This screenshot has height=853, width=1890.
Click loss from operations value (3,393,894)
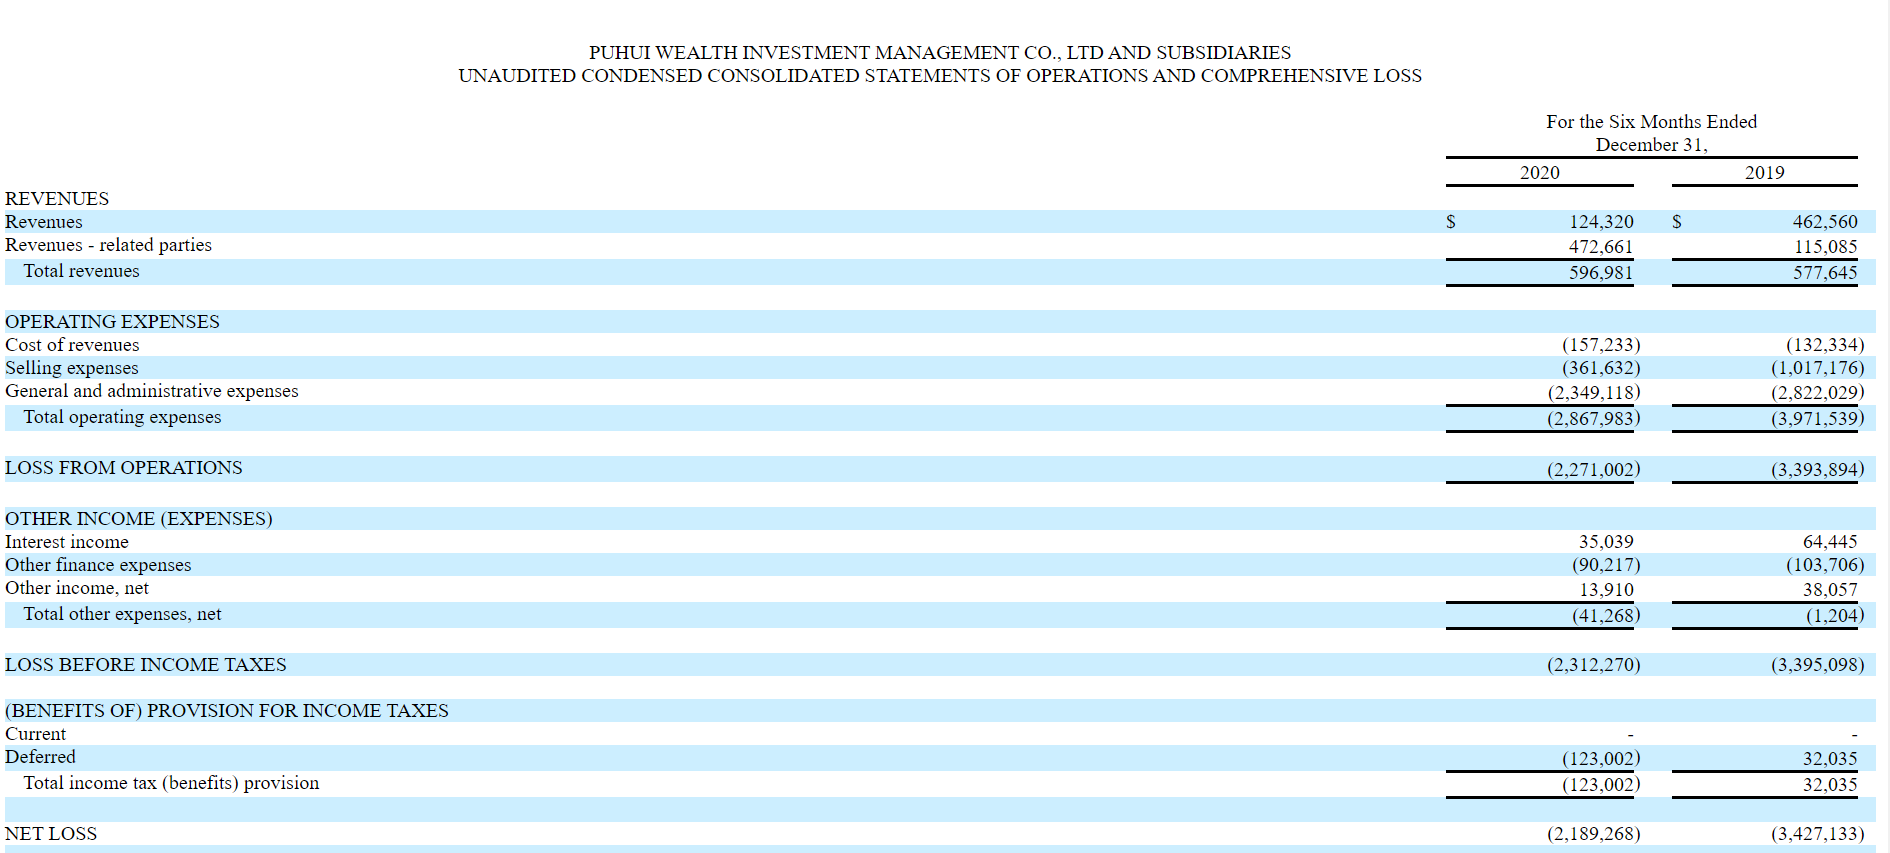pos(1818,470)
